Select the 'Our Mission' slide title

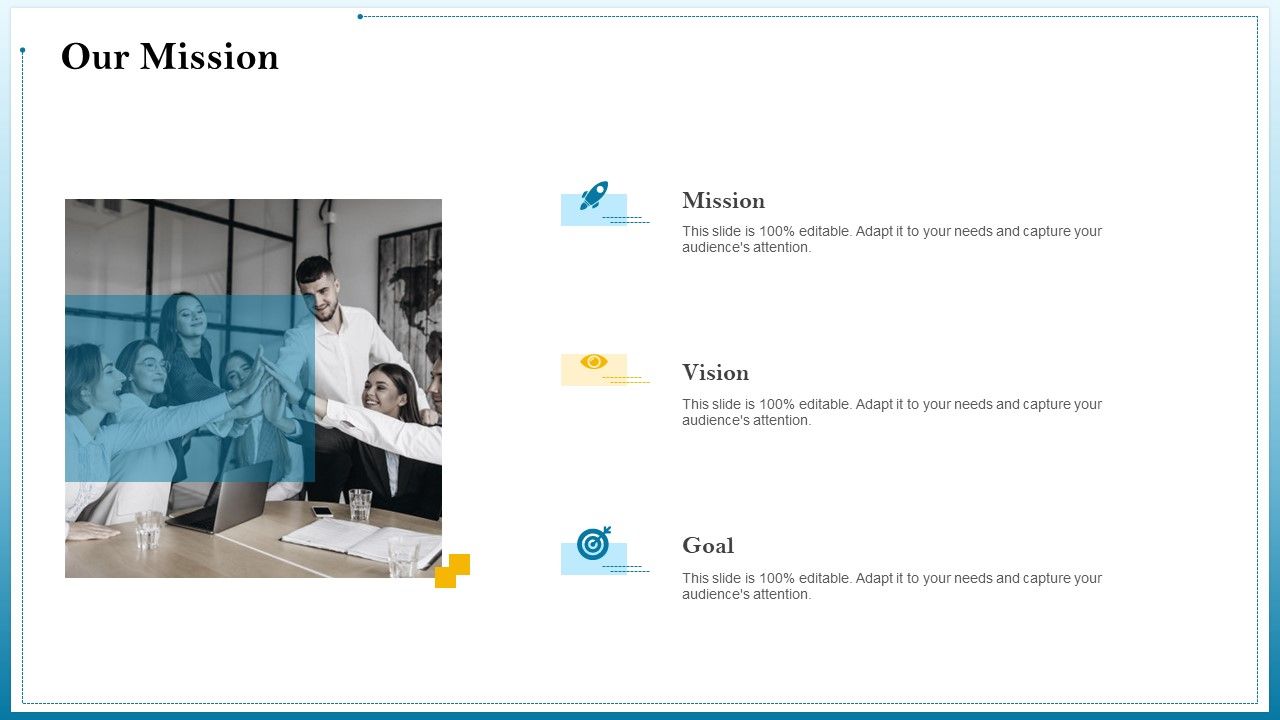[x=170, y=57]
